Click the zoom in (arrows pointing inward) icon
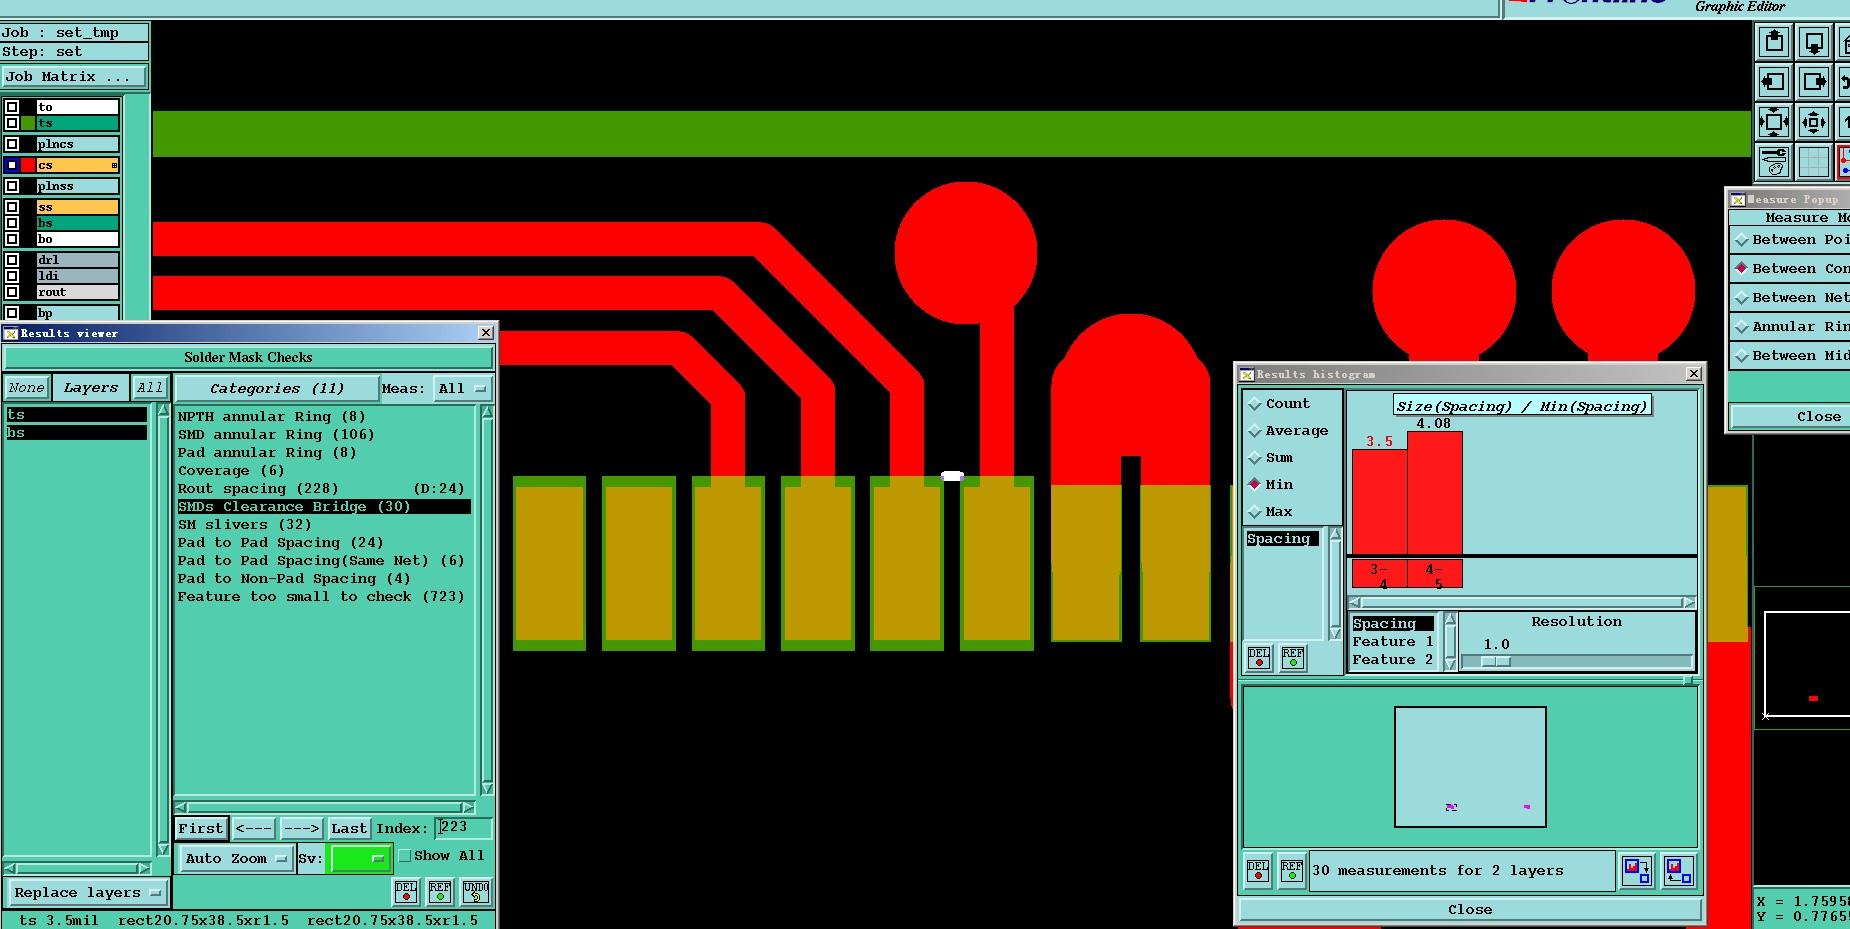This screenshot has width=1850, height=929. click(x=1774, y=122)
